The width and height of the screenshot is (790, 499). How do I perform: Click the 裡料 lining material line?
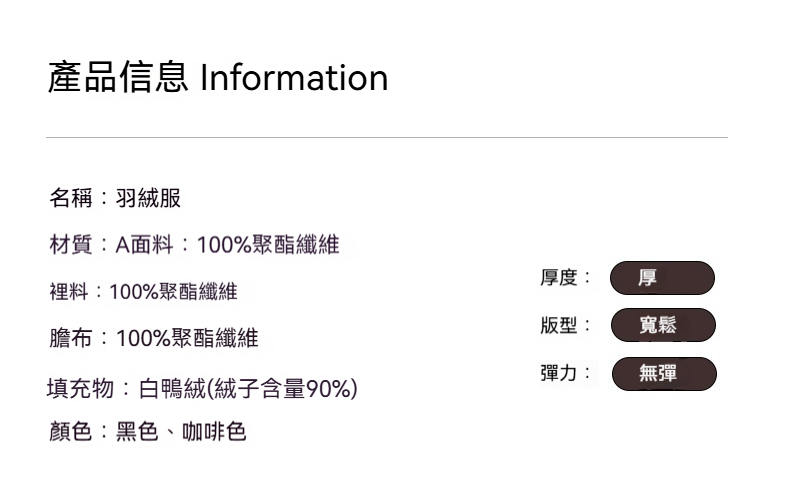[x=143, y=292]
